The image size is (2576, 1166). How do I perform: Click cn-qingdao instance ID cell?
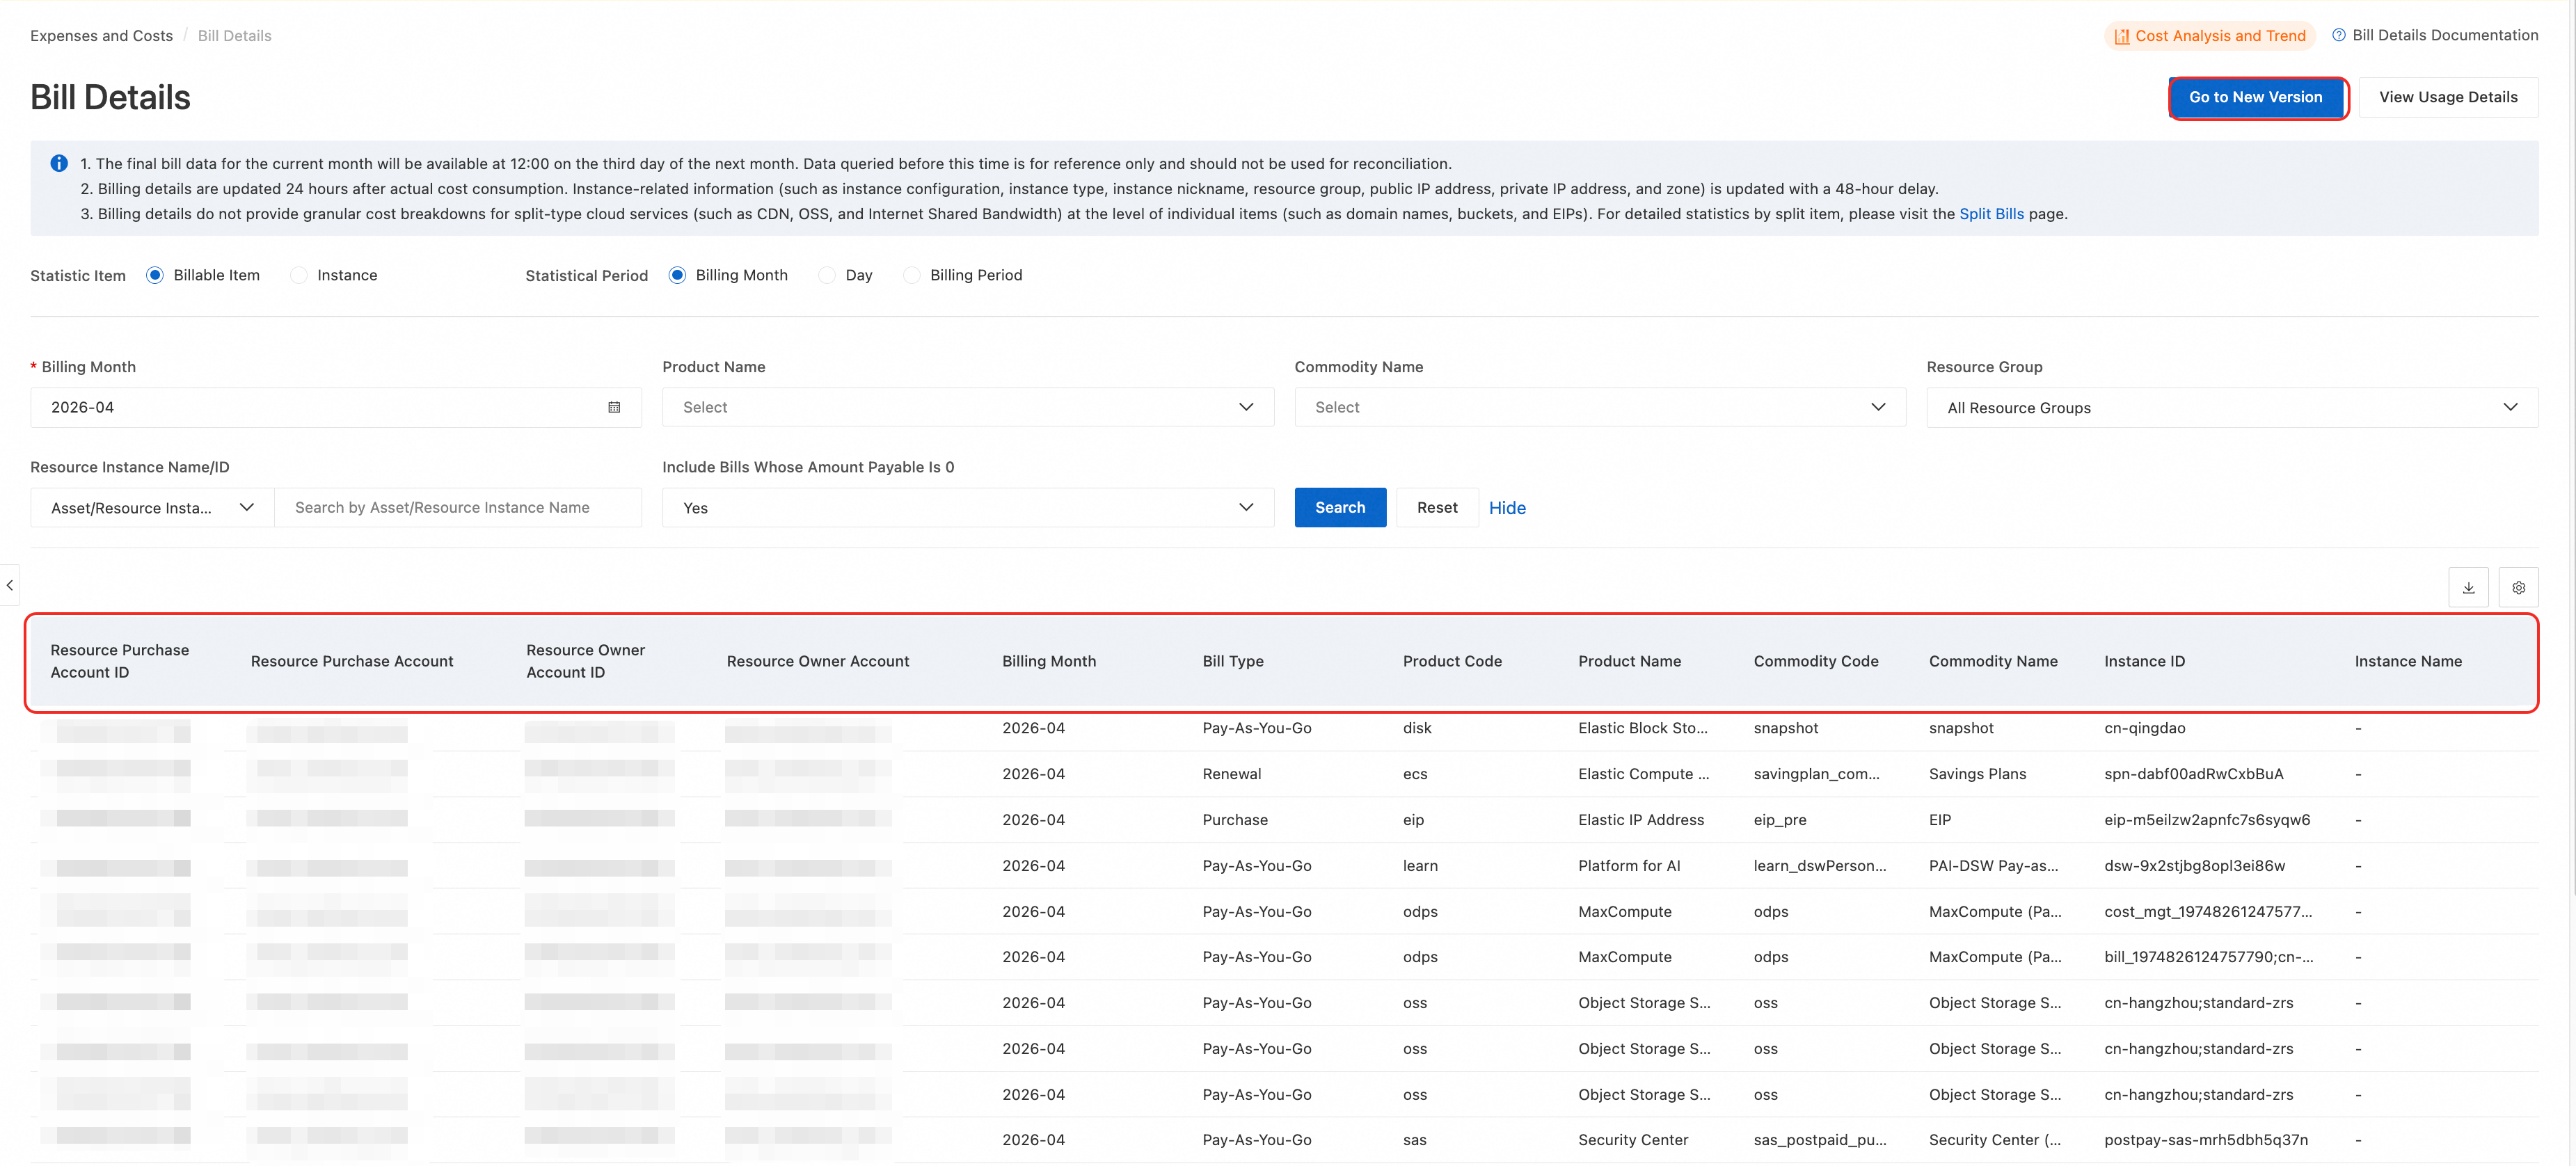point(2144,728)
